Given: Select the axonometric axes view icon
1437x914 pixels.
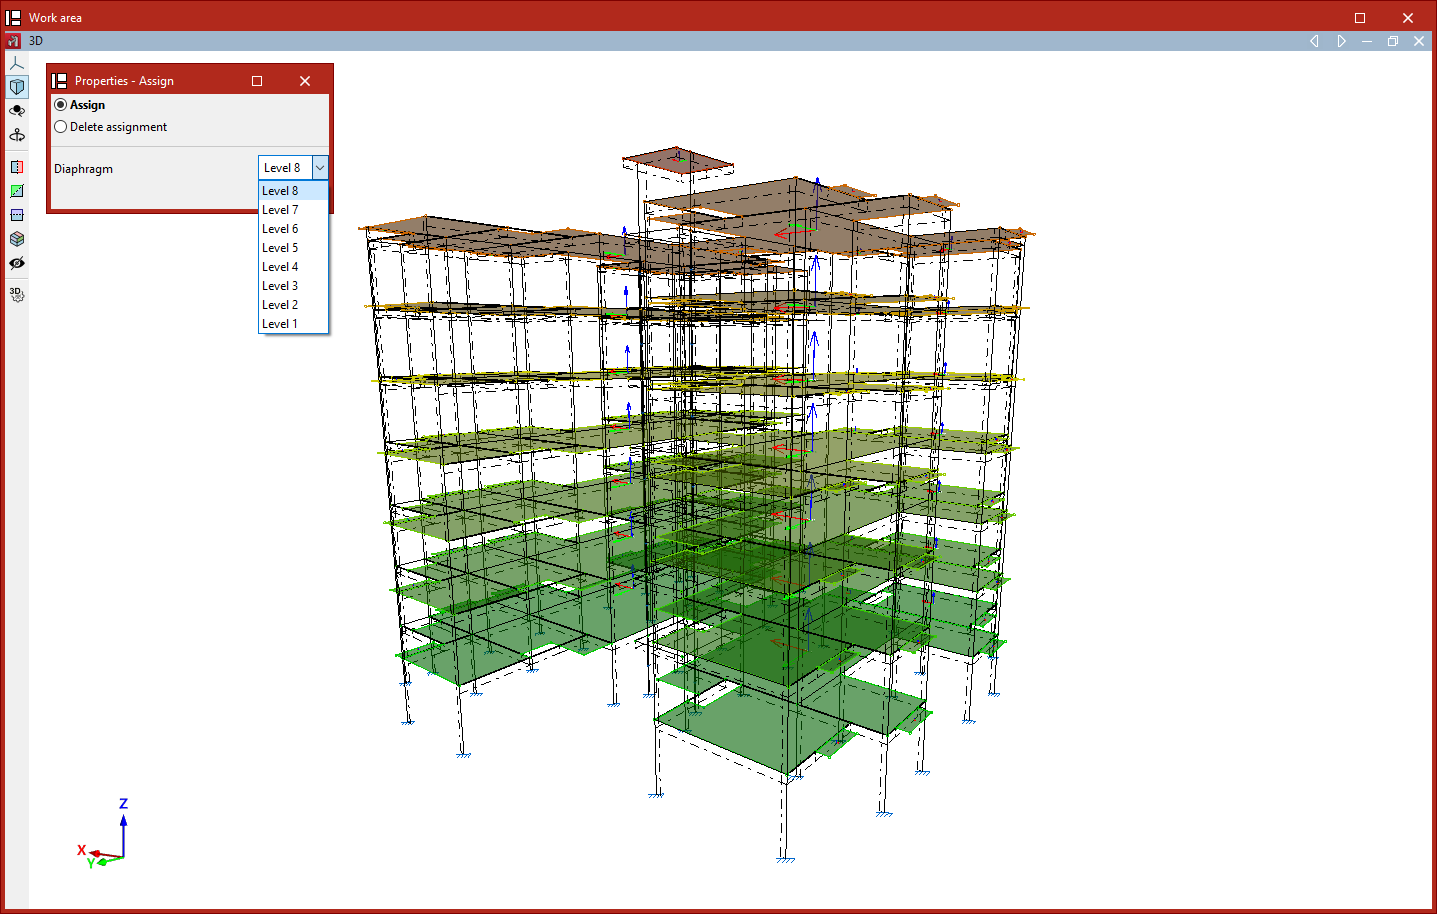Looking at the screenshot, I should click(x=17, y=63).
